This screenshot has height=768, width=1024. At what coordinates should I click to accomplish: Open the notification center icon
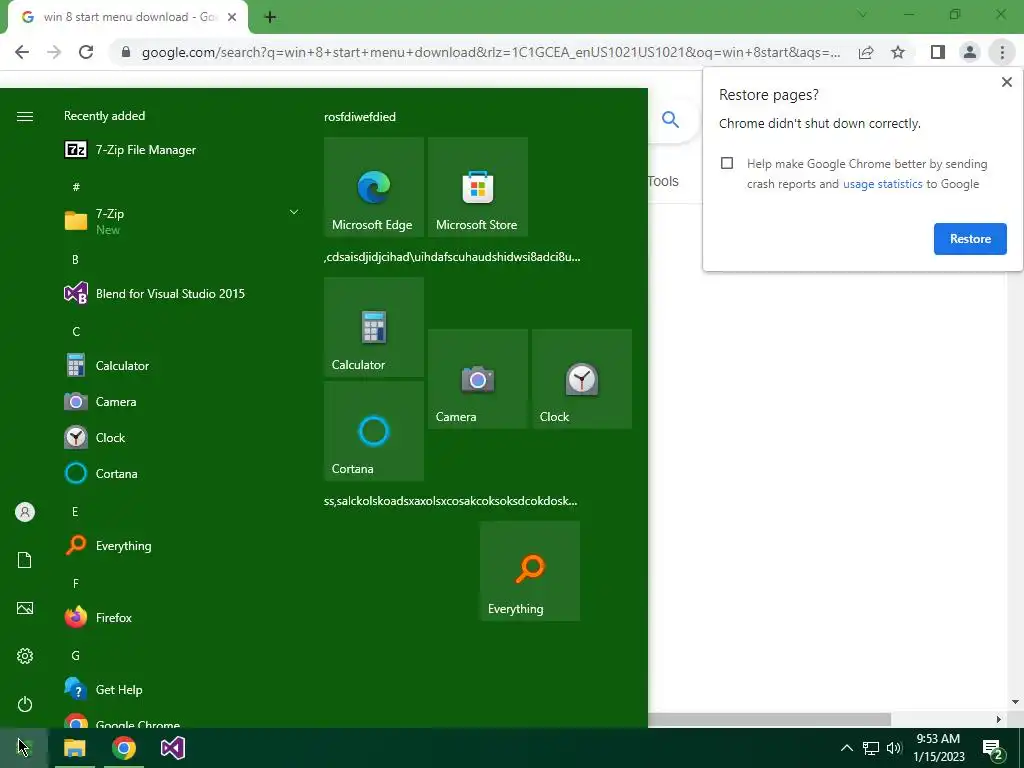[993, 748]
